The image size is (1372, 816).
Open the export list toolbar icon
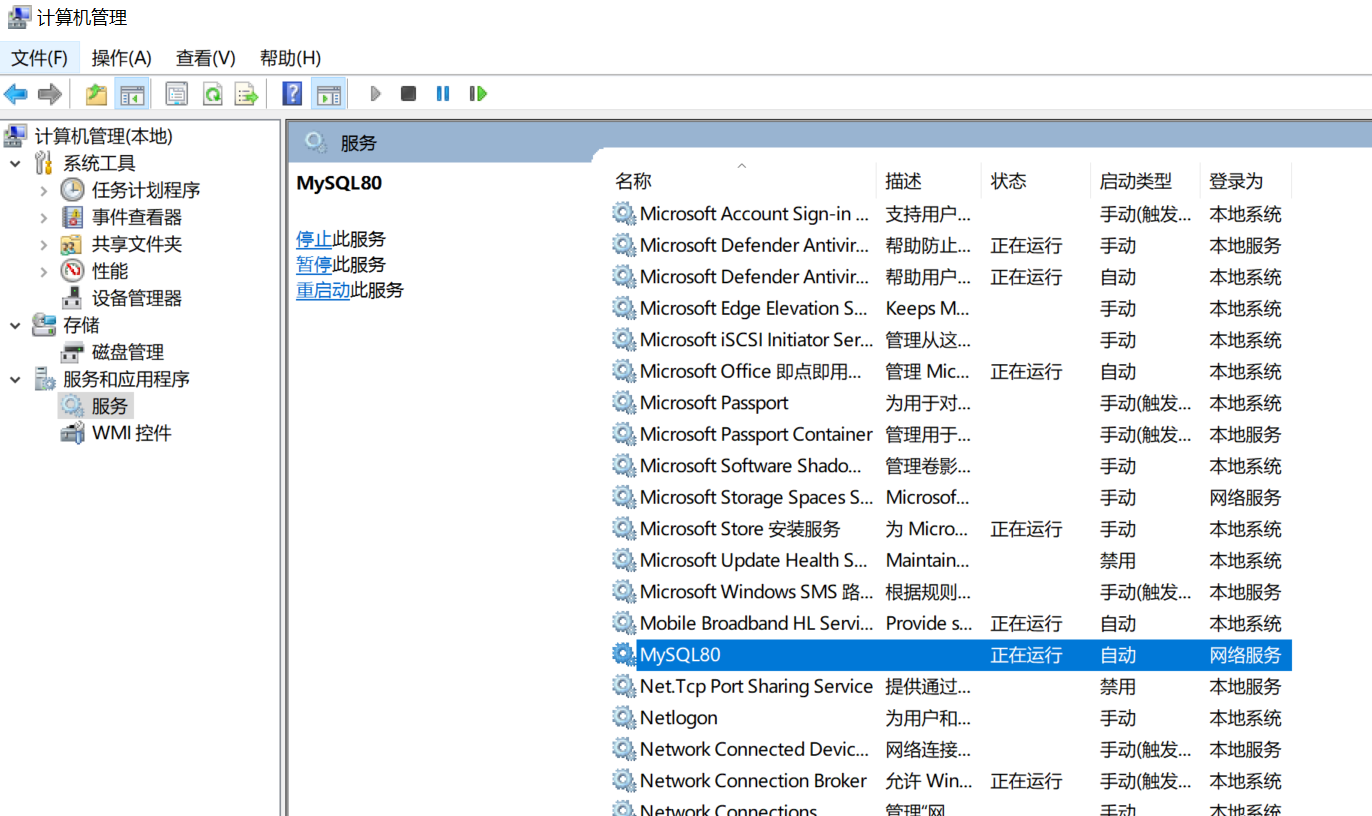tap(245, 93)
